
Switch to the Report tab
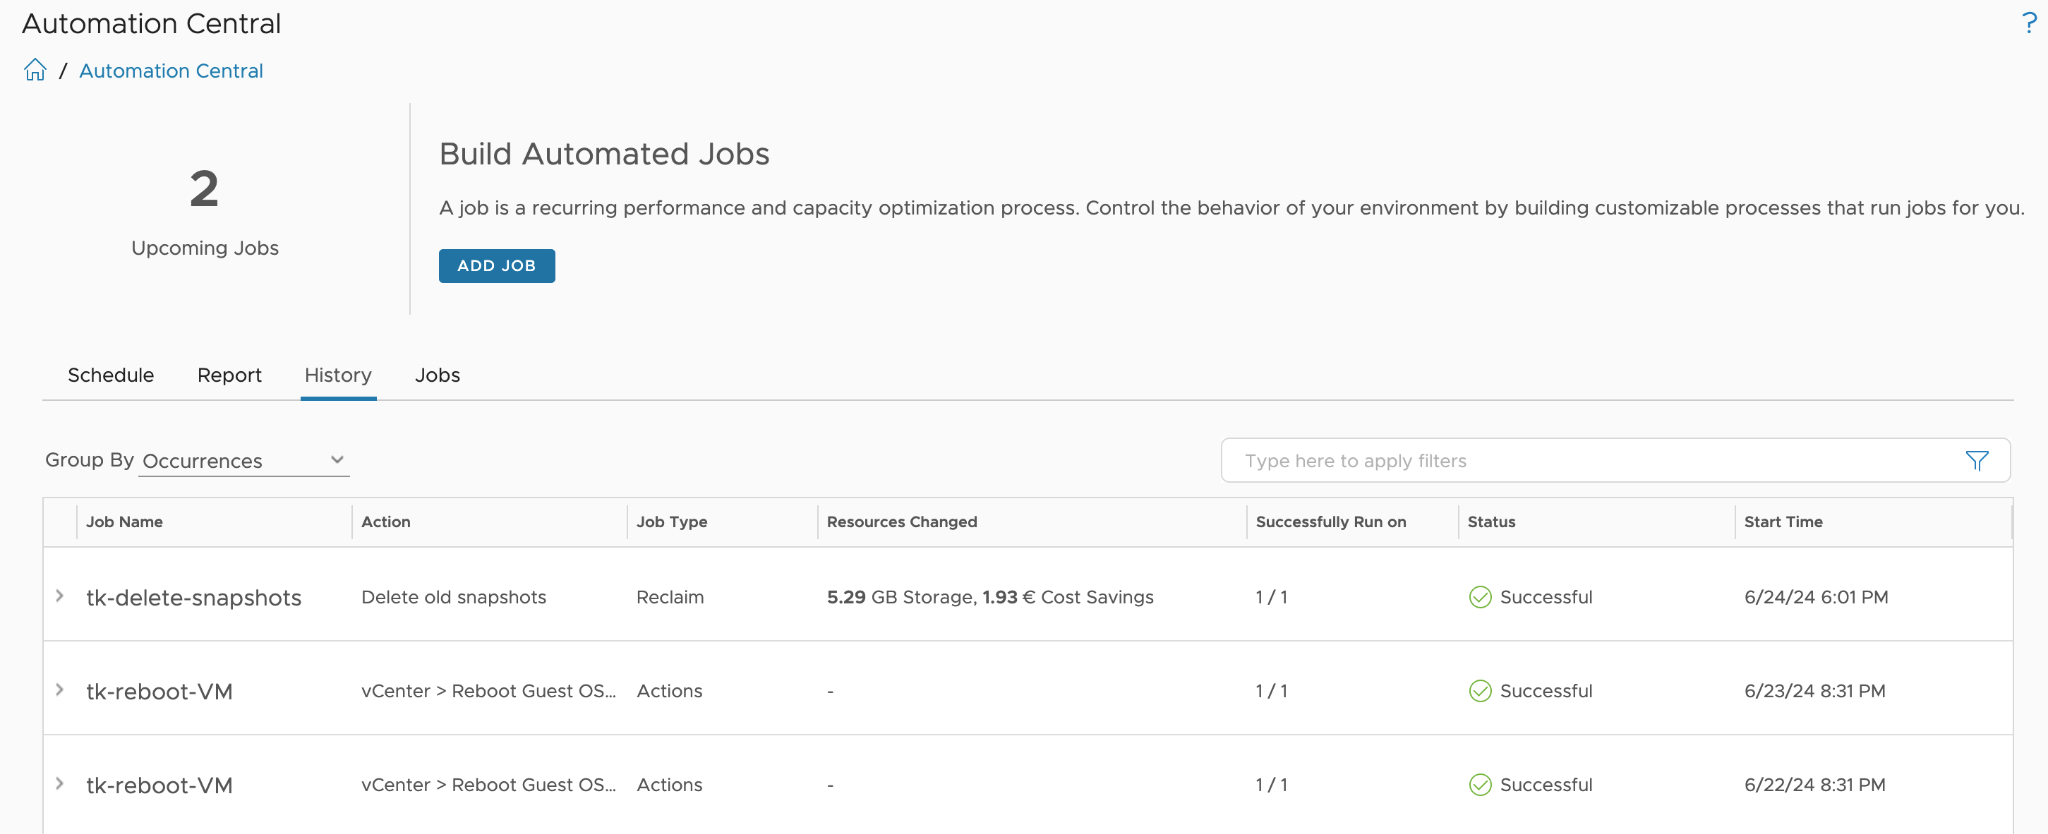point(229,375)
